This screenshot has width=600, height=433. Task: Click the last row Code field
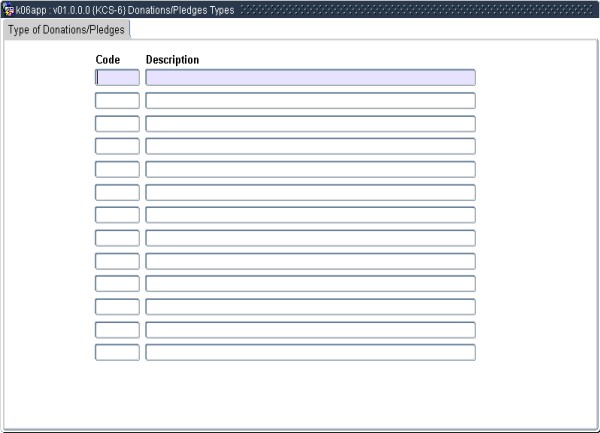click(117, 352)
